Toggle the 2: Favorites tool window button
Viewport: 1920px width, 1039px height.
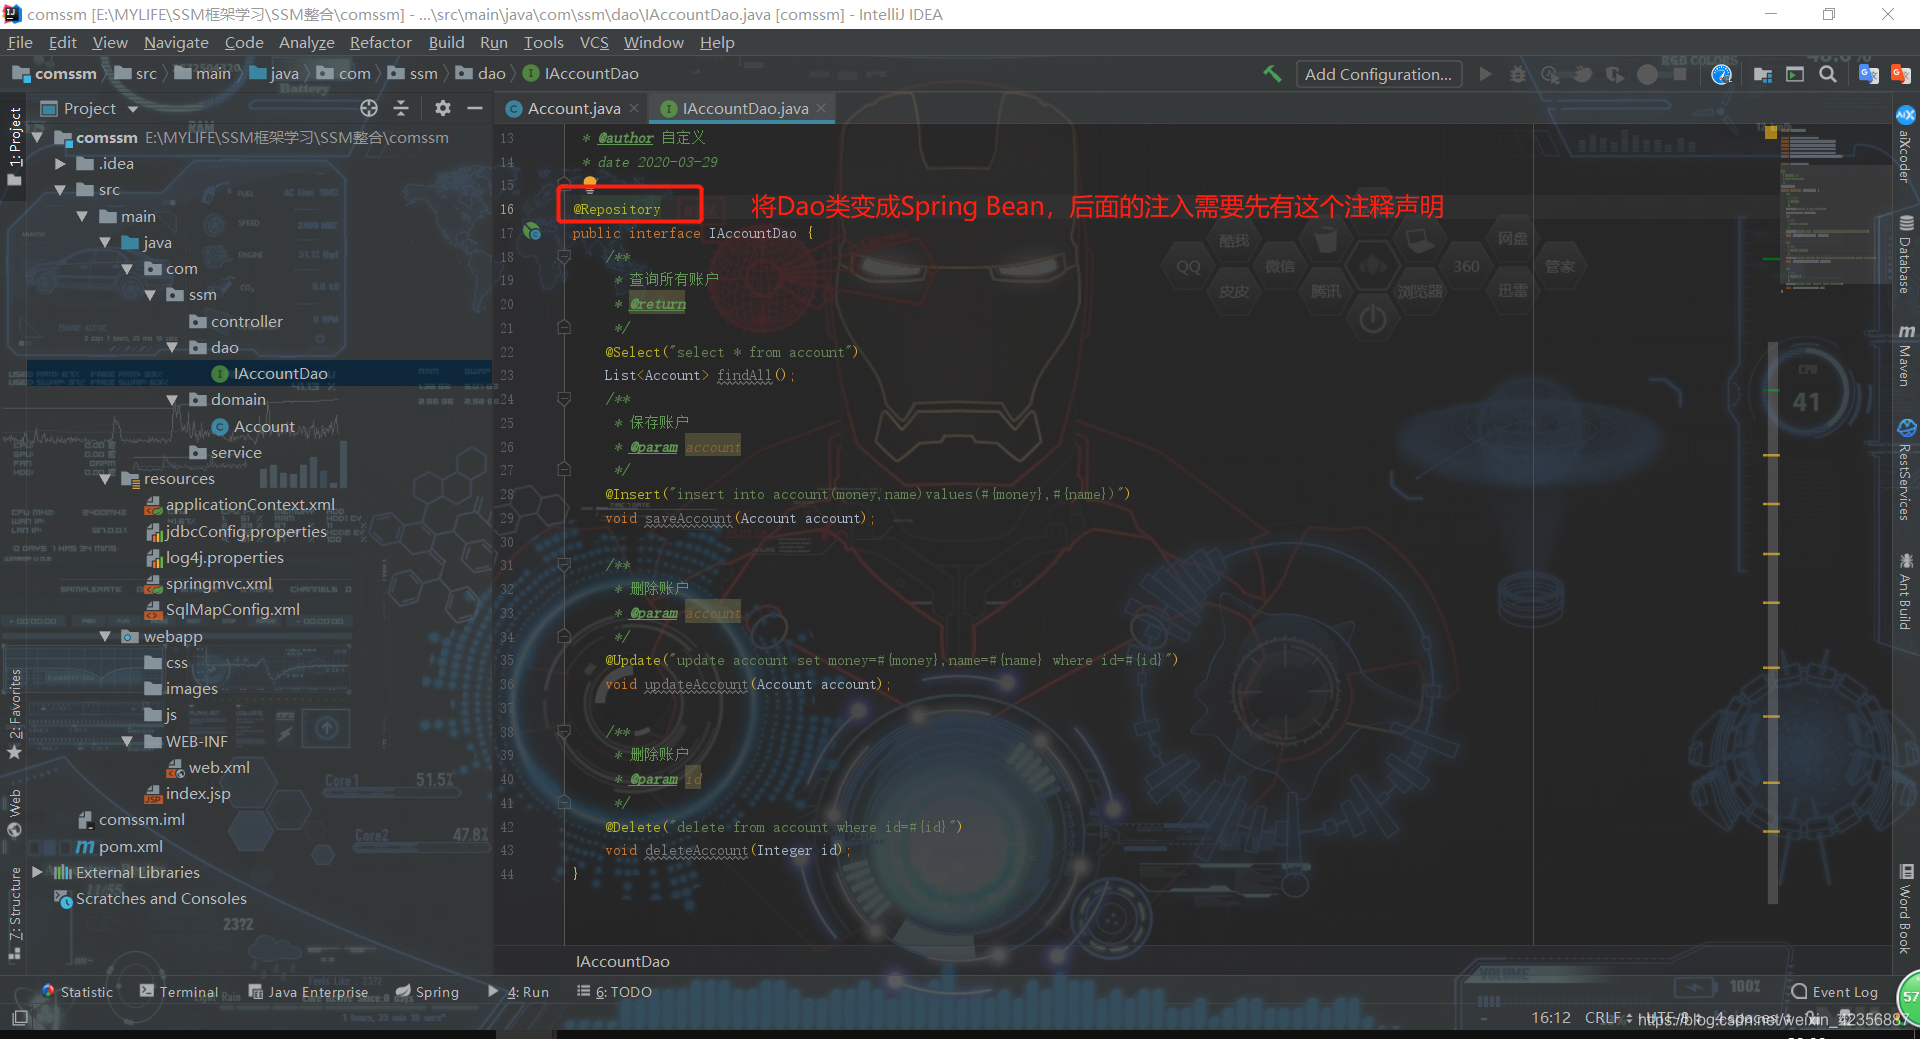(x=14, y=714)
